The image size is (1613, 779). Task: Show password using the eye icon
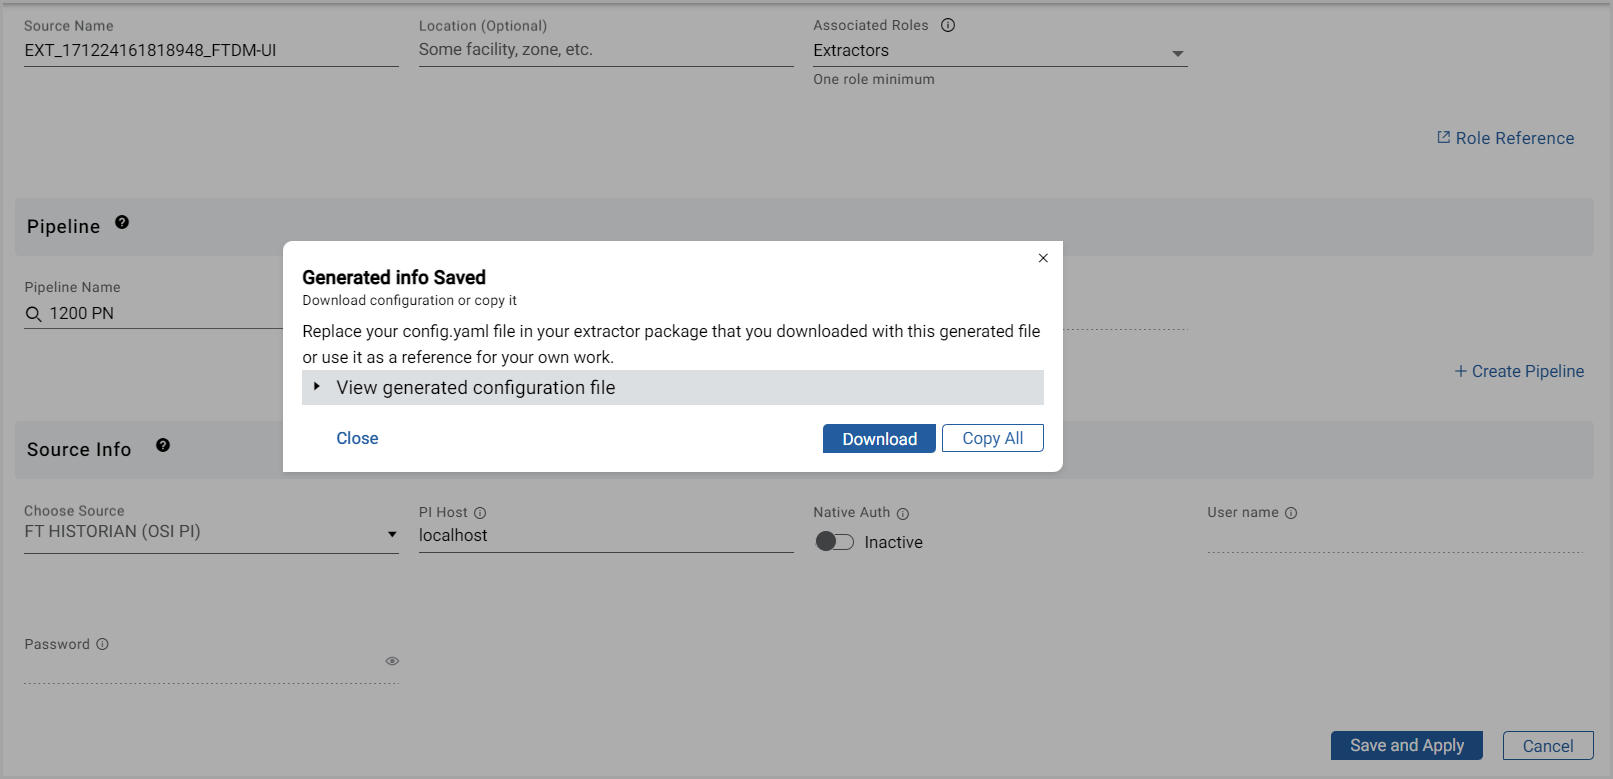point(392,661)
